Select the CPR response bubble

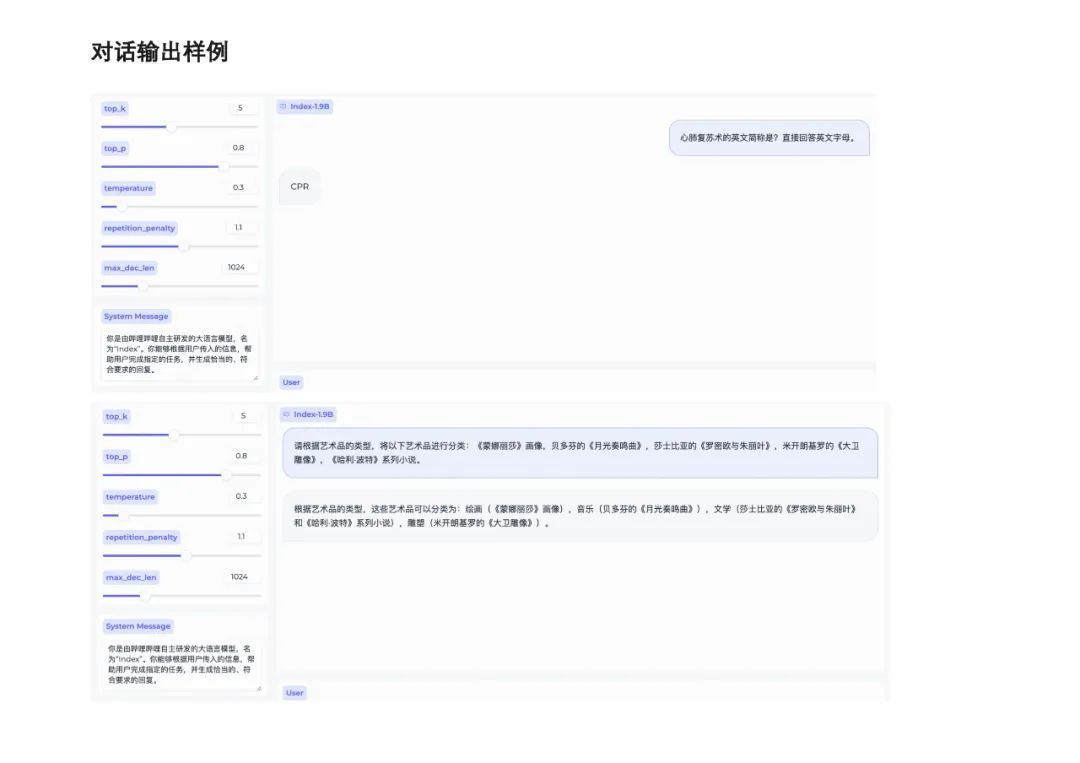click(x=299, y=186)
